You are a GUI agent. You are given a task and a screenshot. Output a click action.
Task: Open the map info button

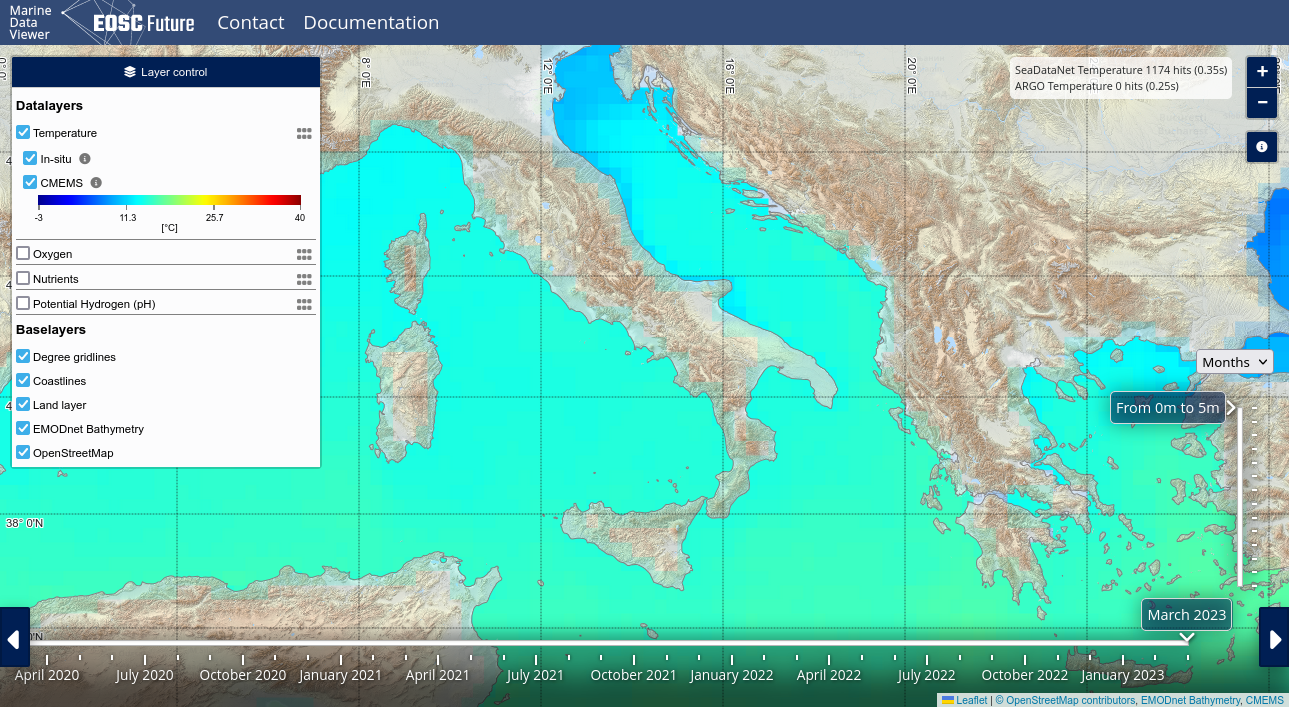[1262, 147]
